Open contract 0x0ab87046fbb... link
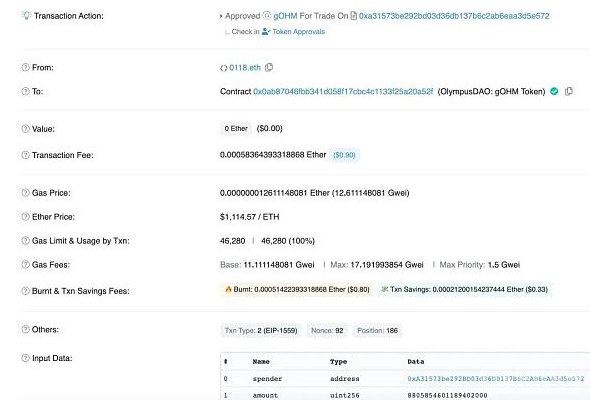This screenshot has height=400, width=590. (343, 91)
